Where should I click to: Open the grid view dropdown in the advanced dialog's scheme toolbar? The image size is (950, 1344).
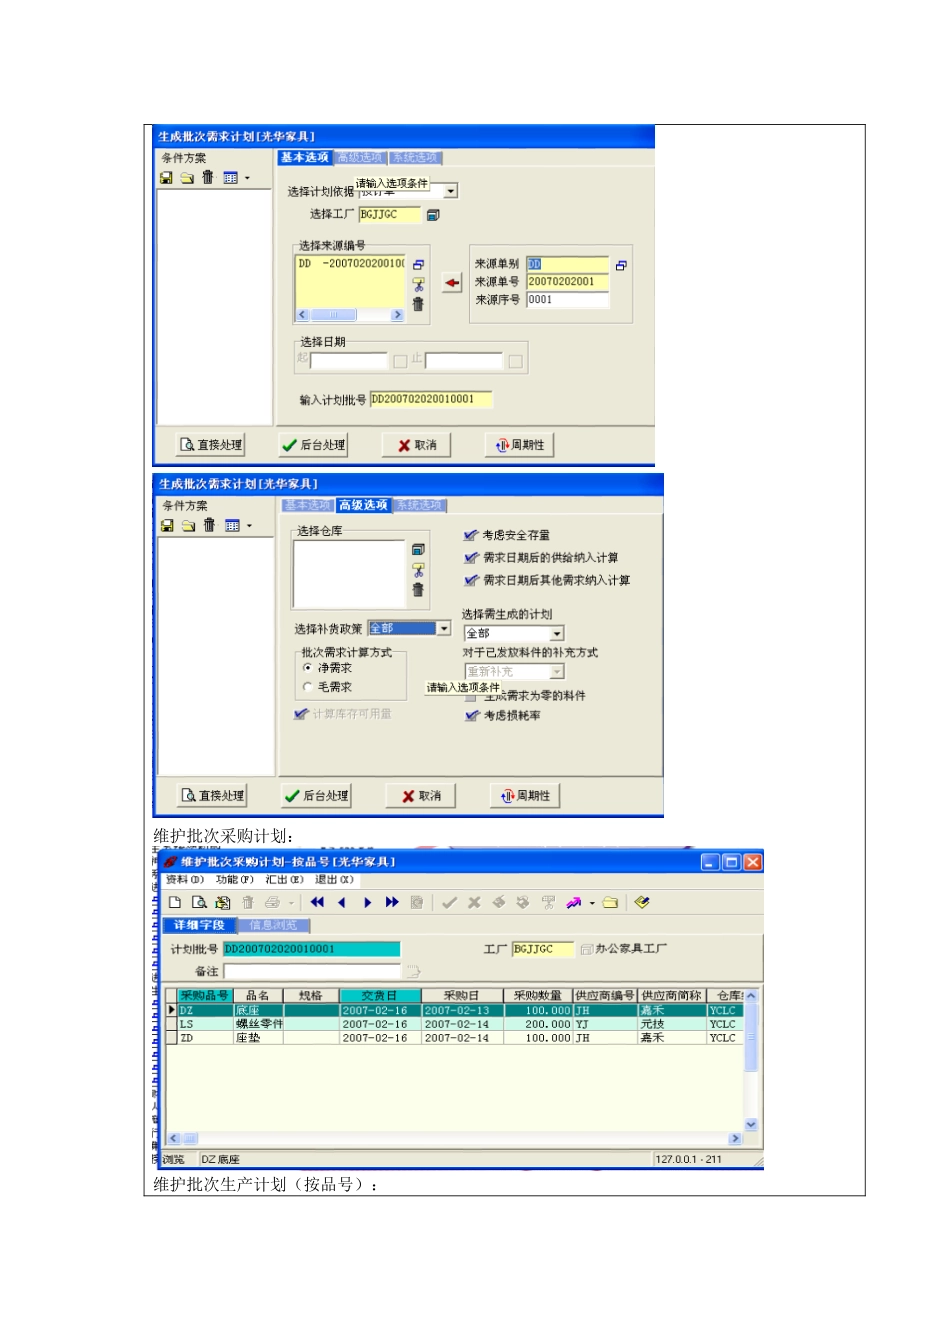point(249,527)
